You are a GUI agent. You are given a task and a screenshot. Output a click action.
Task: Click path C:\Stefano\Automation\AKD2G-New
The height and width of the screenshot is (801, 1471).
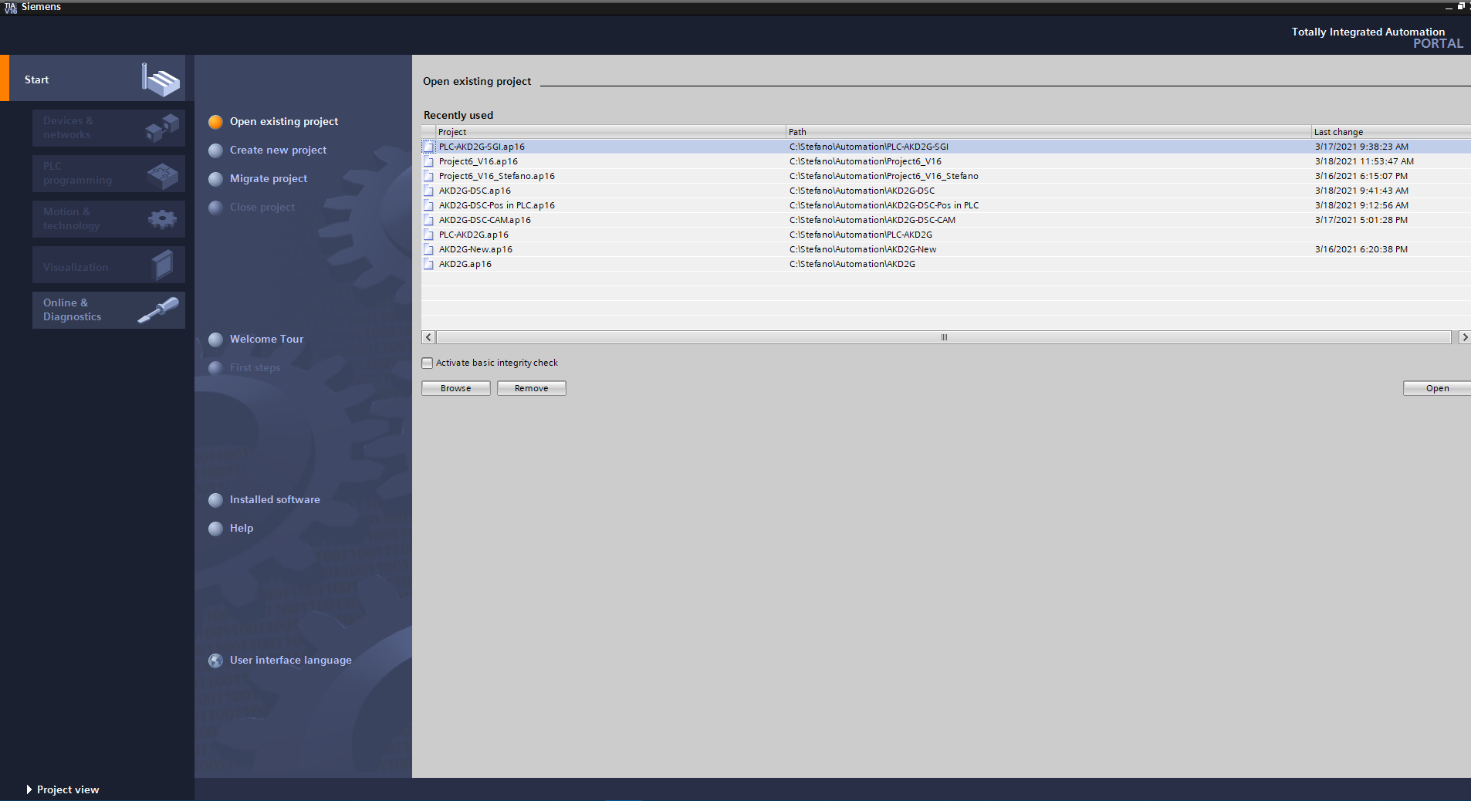tap(862, 249)
